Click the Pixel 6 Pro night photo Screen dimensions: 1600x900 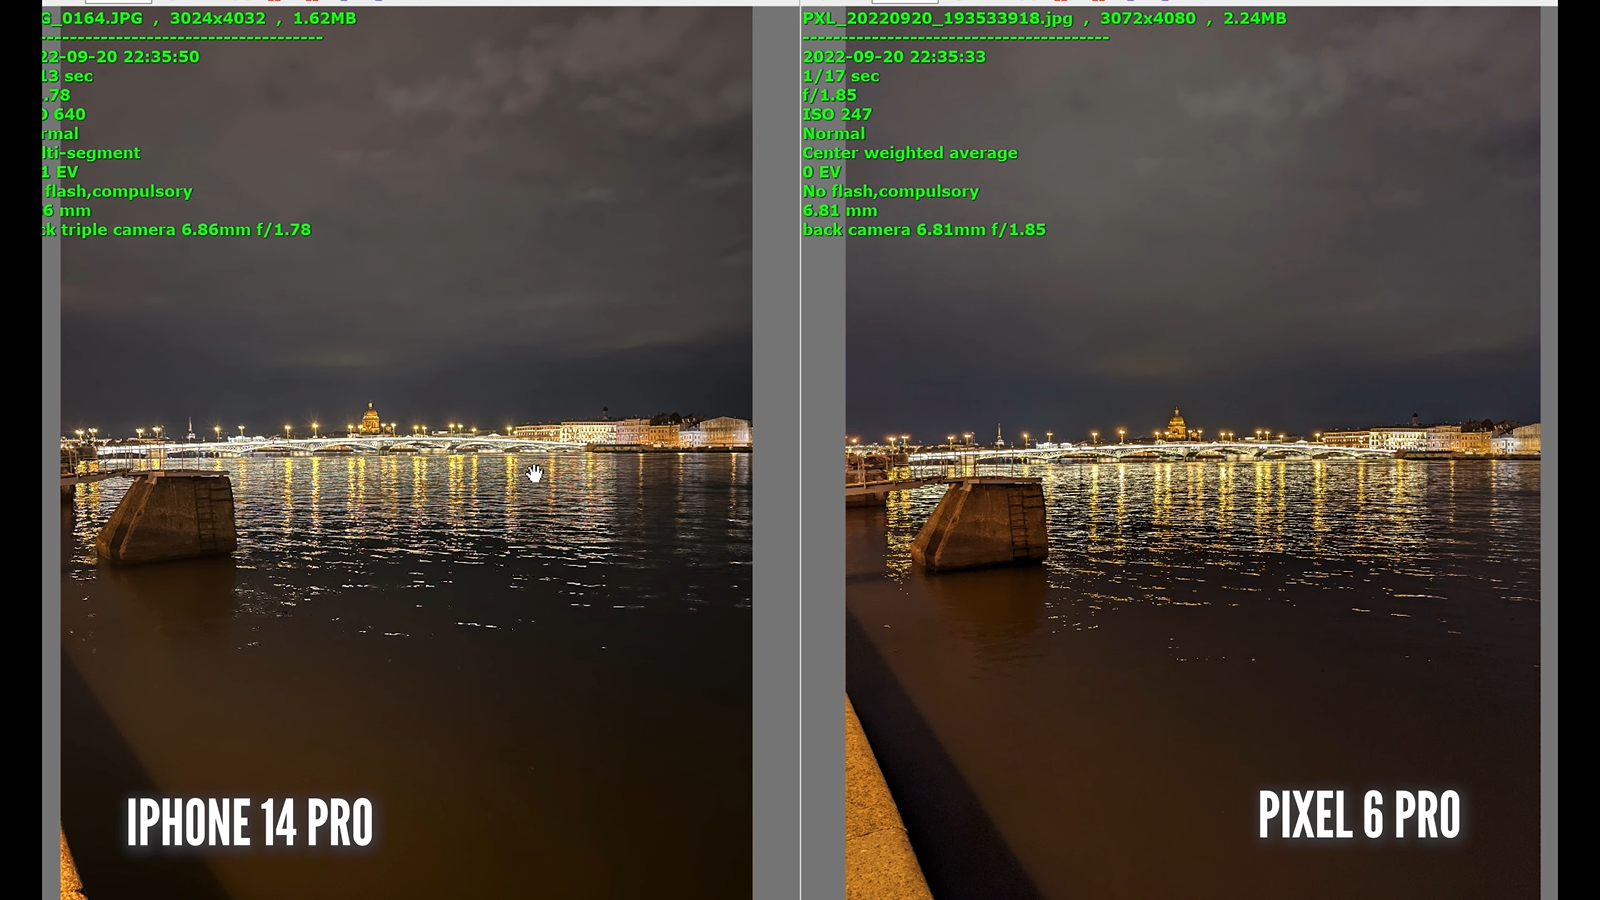1193,453
